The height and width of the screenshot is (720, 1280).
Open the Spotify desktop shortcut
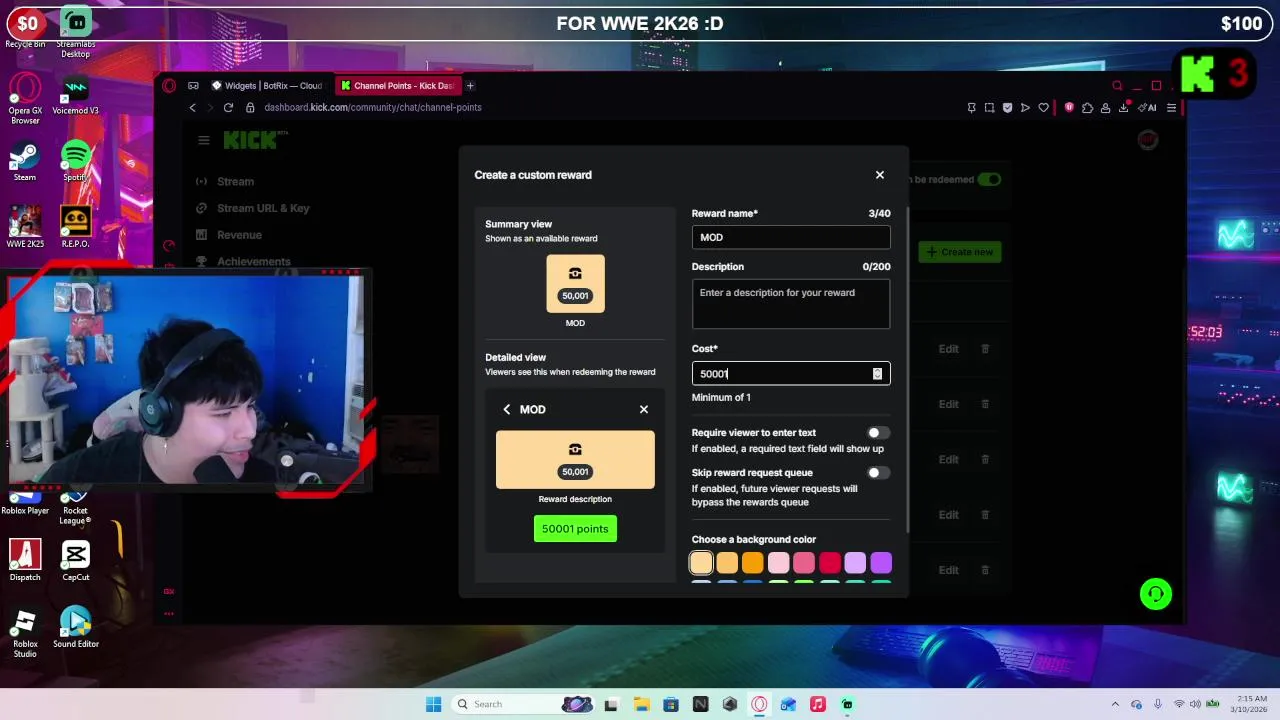[76, 162]
